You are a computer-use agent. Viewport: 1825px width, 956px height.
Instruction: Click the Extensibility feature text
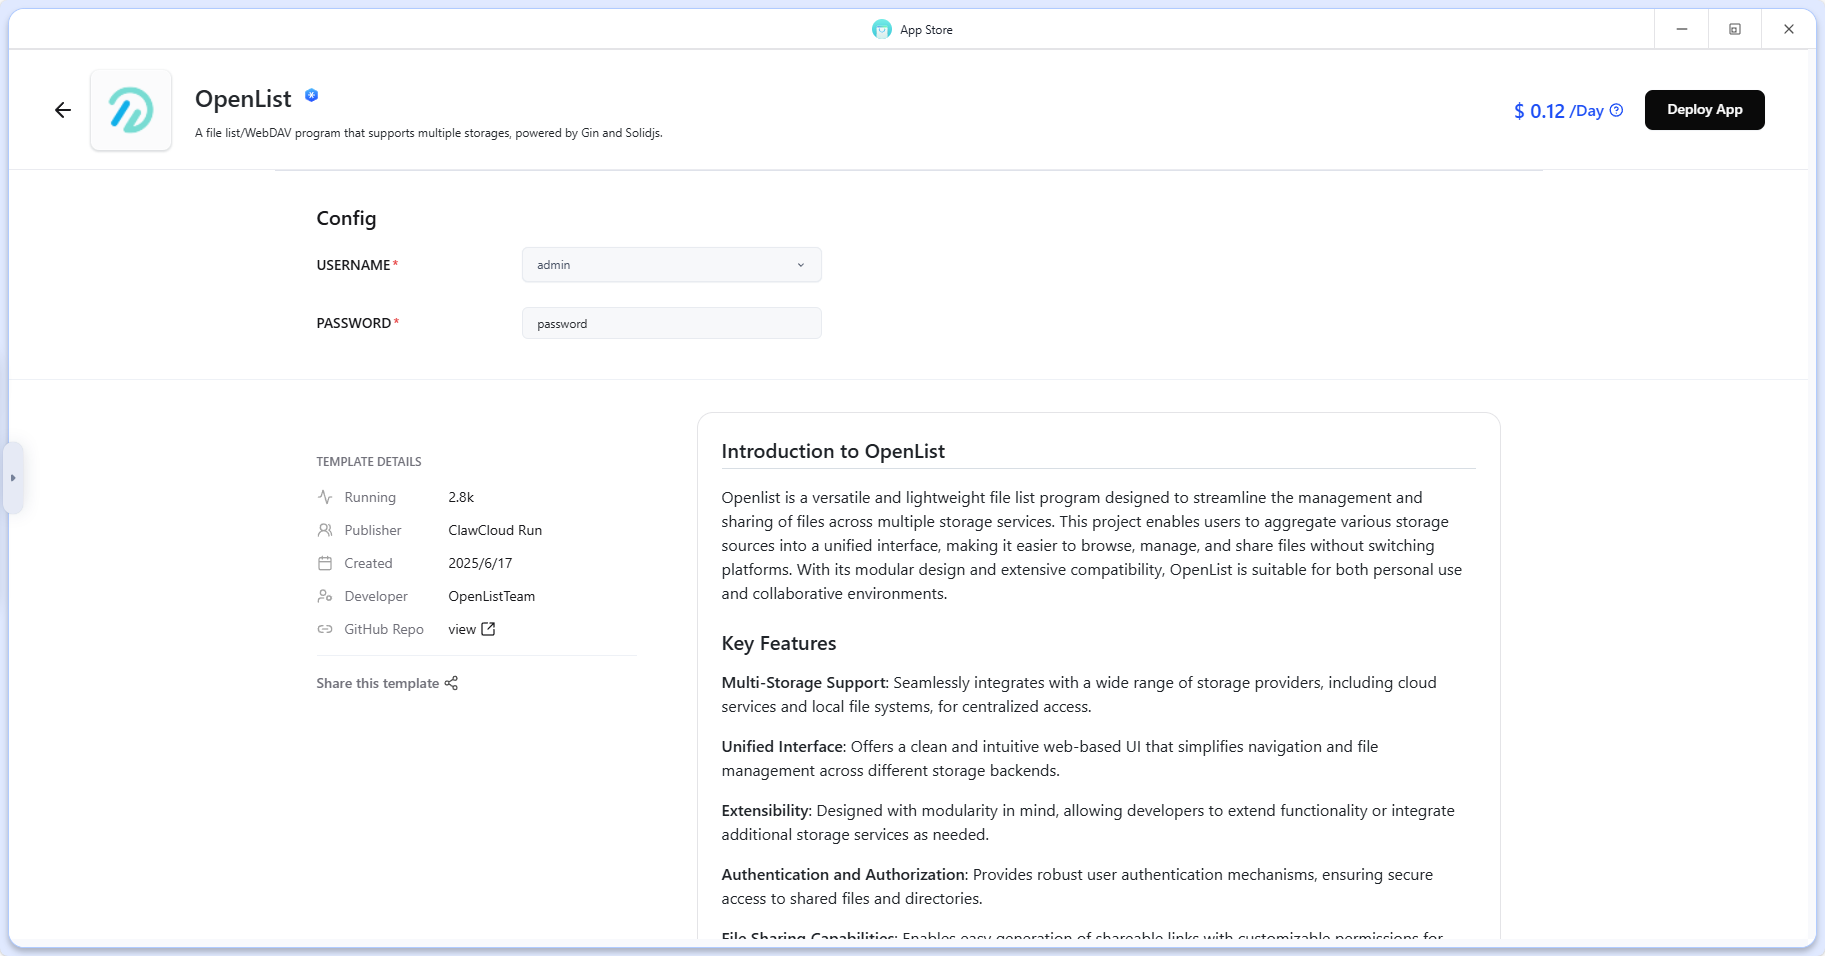coord(1088,822)
